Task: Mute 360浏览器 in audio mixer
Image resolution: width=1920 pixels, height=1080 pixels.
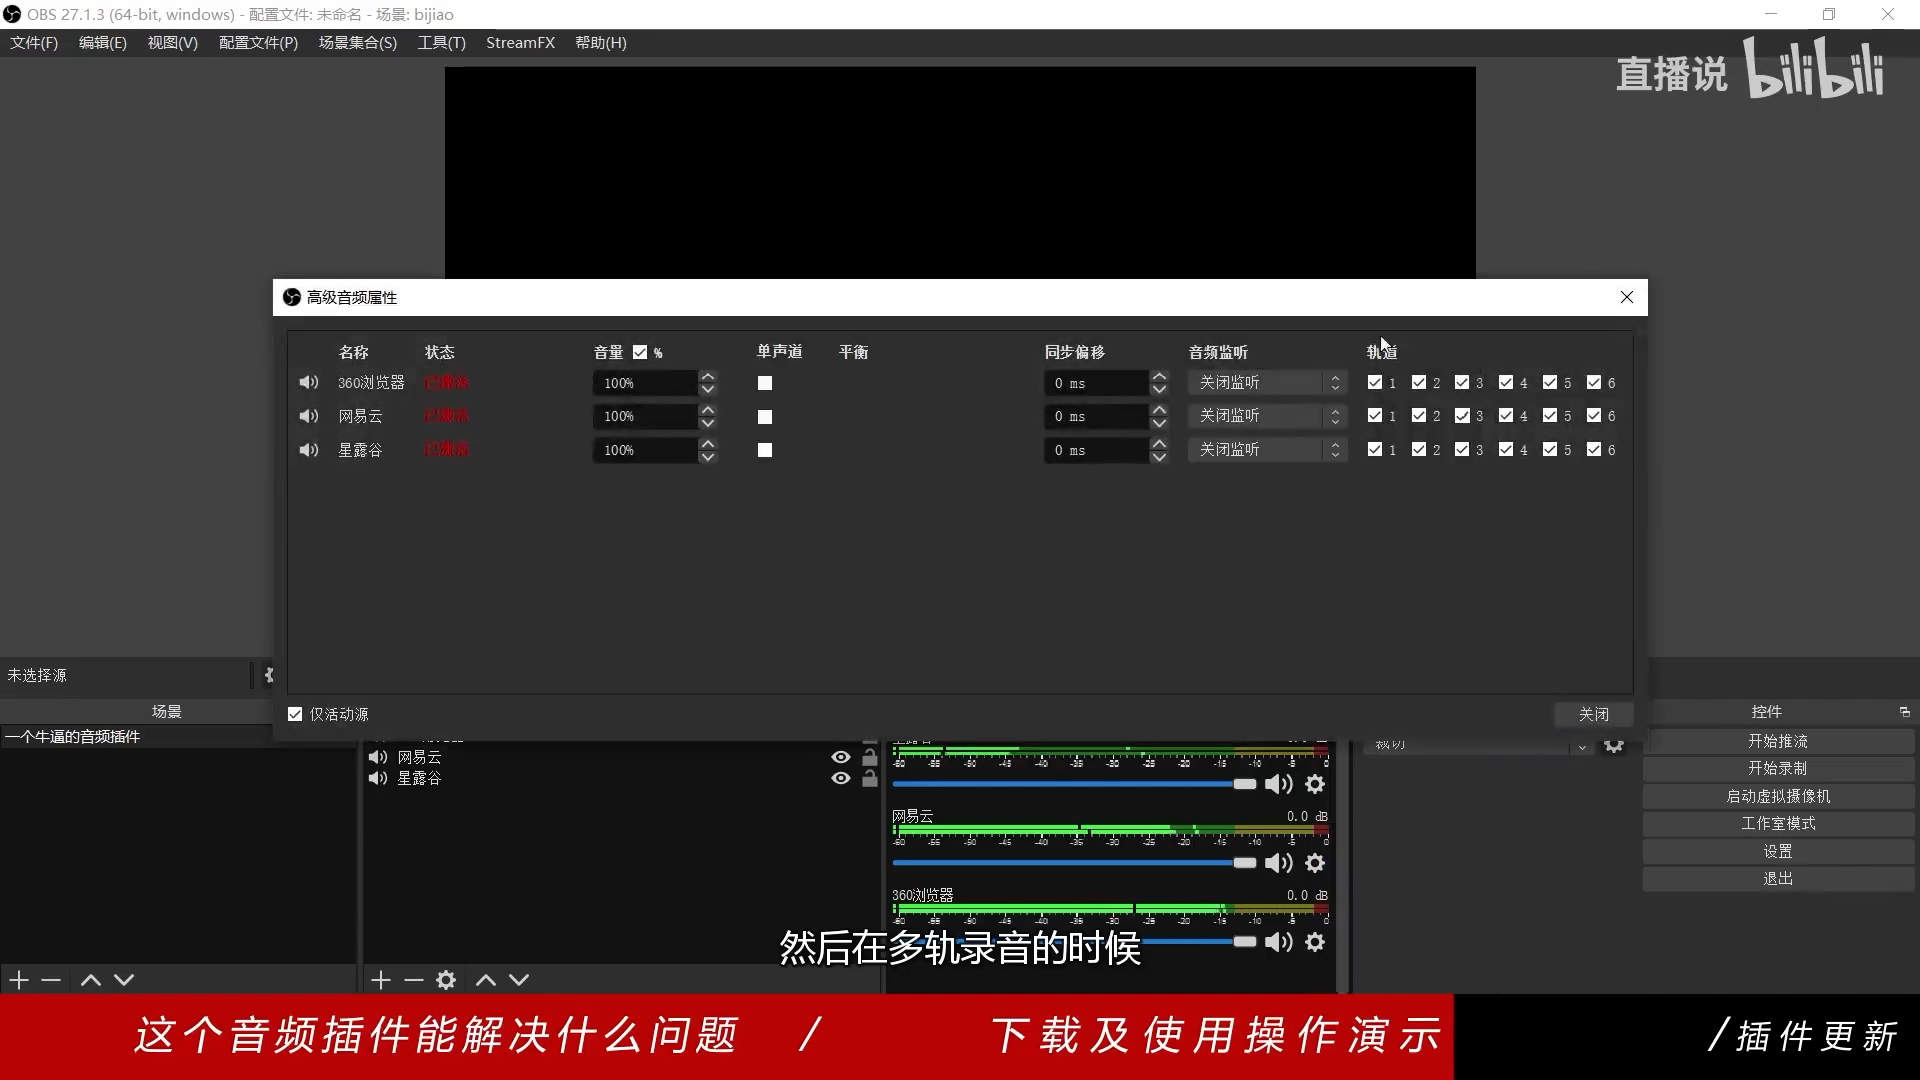Action: pyautogui.click(x=1278, y=942)
